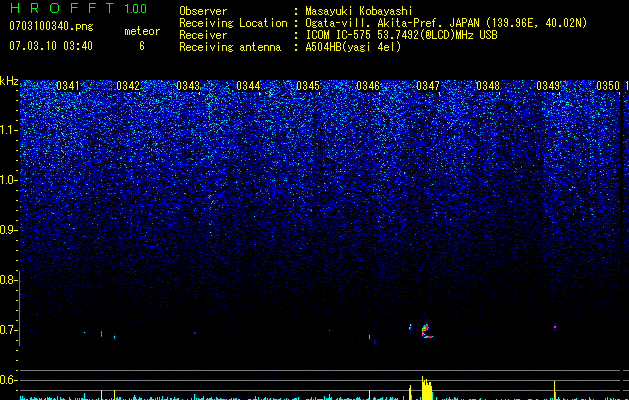Click antenna value A504HB(yagi 4el)
629x400 pixels.
(353, 47)
